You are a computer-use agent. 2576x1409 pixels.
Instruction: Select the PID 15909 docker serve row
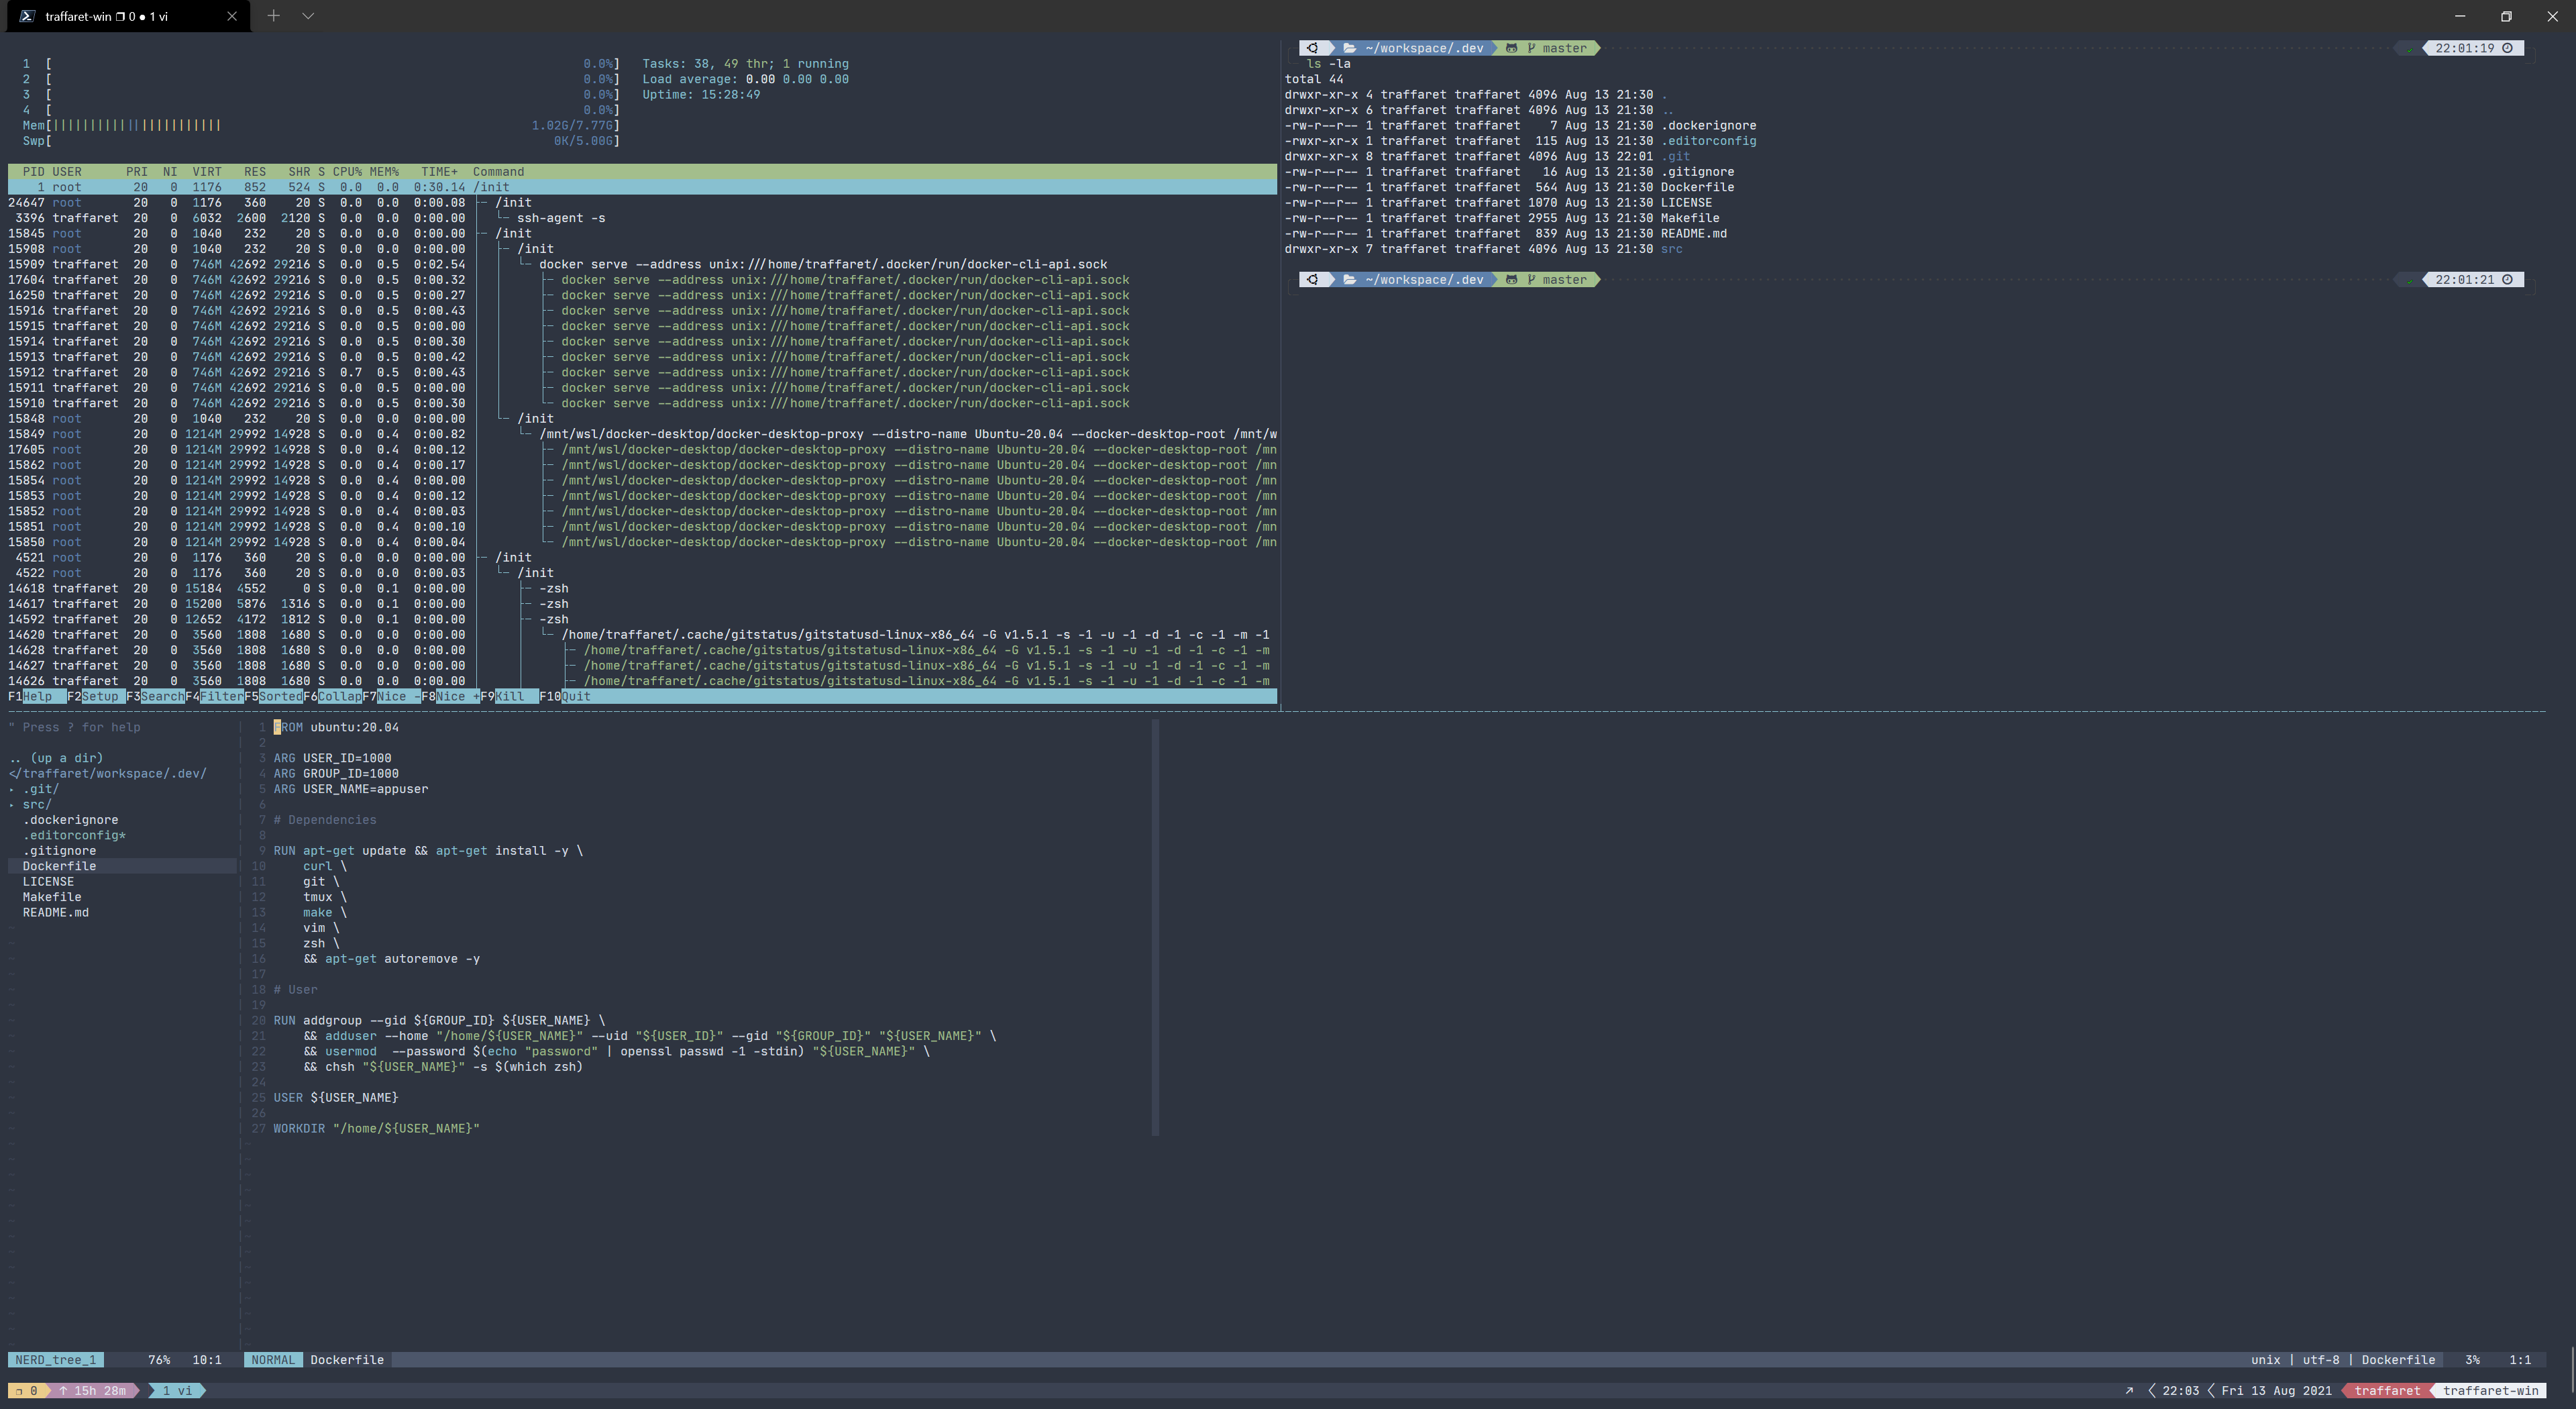tap(642, 265)
